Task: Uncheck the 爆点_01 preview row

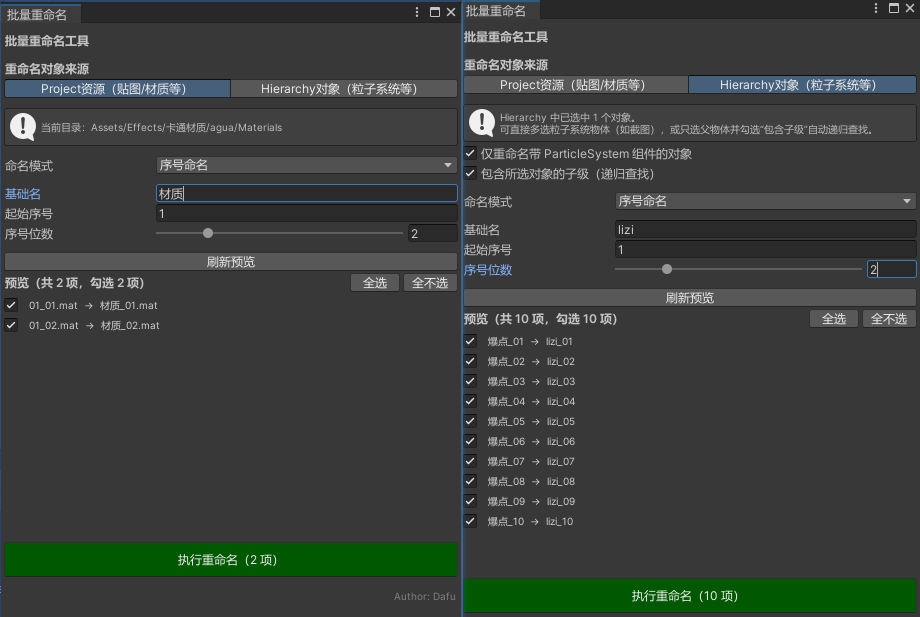Action: click(x=470, y=341)
